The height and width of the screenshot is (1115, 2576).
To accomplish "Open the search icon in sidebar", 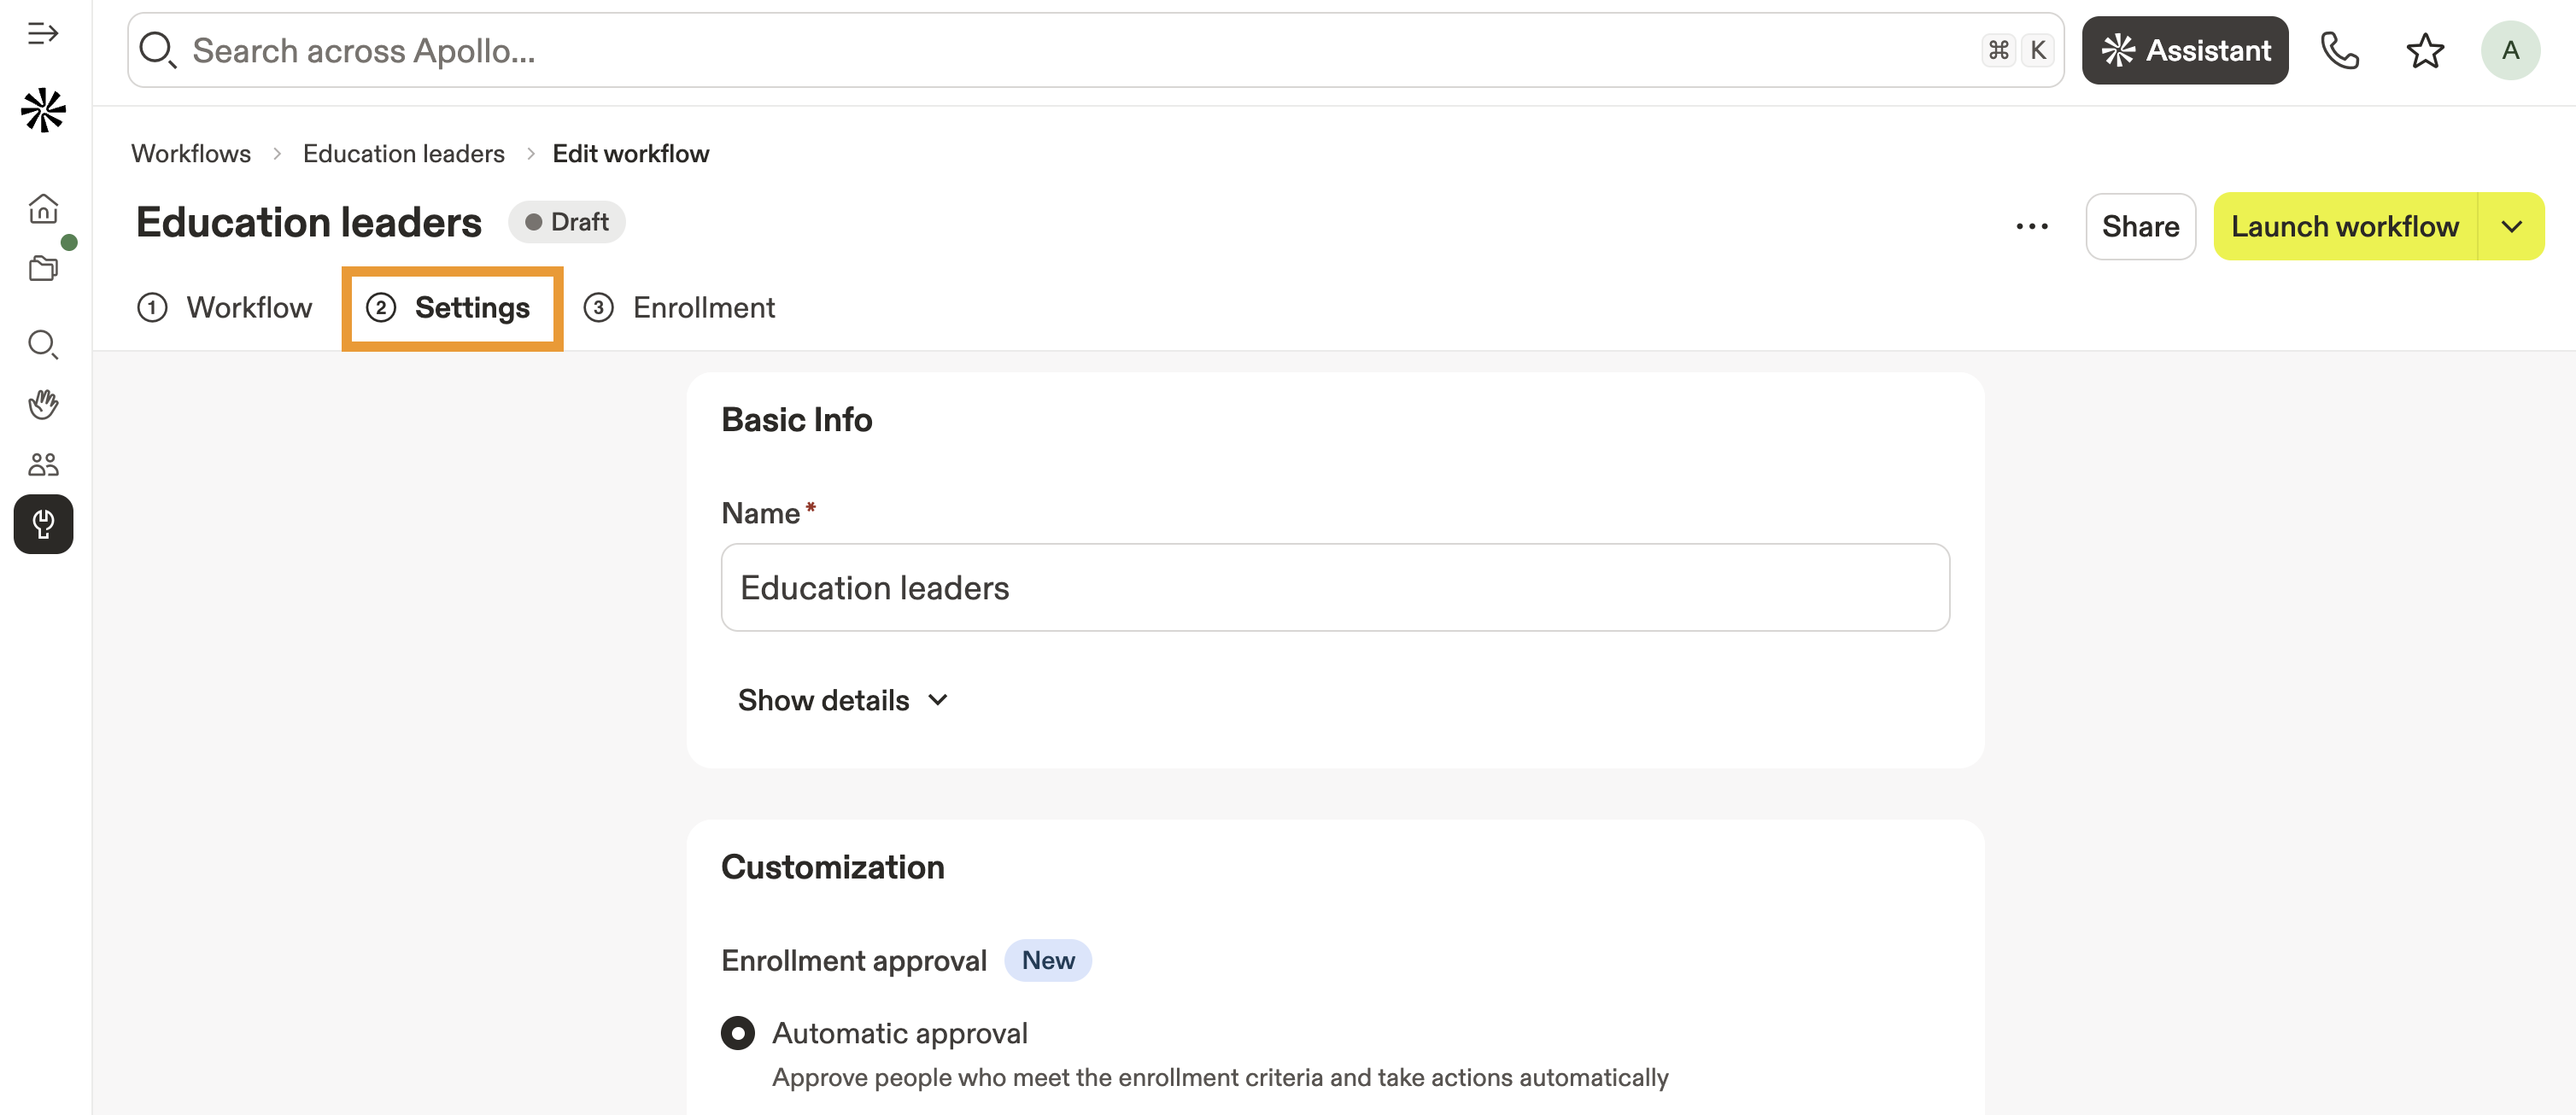I will (x=43, y=344).
